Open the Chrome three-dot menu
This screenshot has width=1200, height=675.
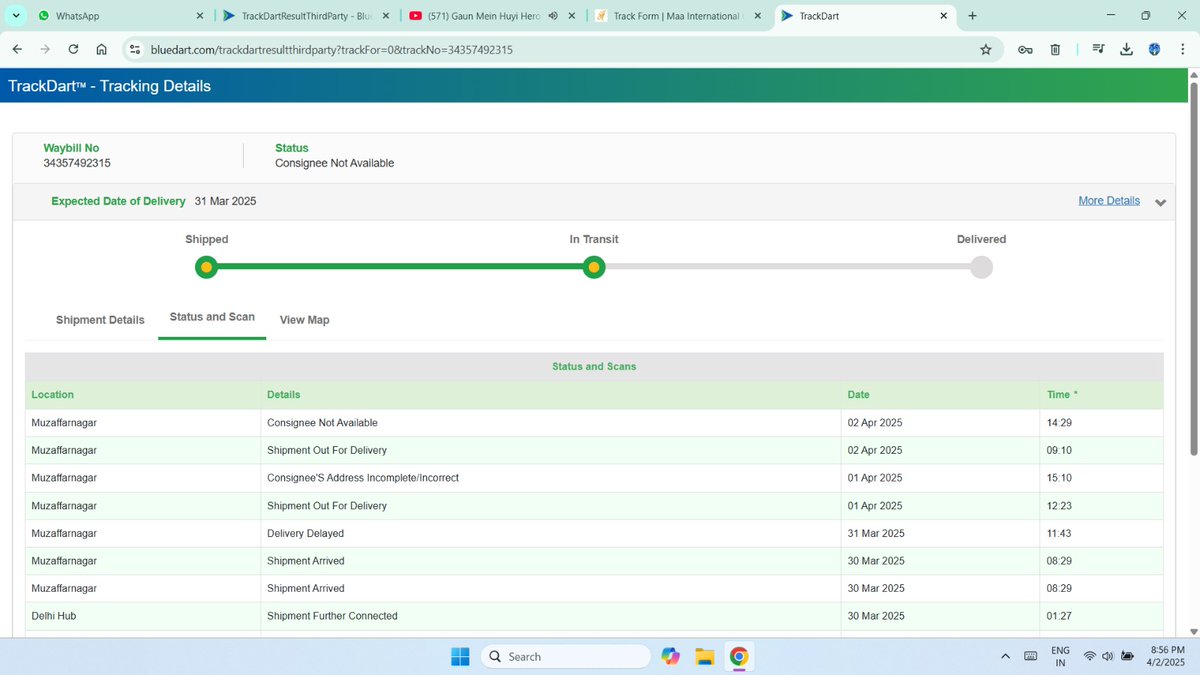click(1183, 49)
